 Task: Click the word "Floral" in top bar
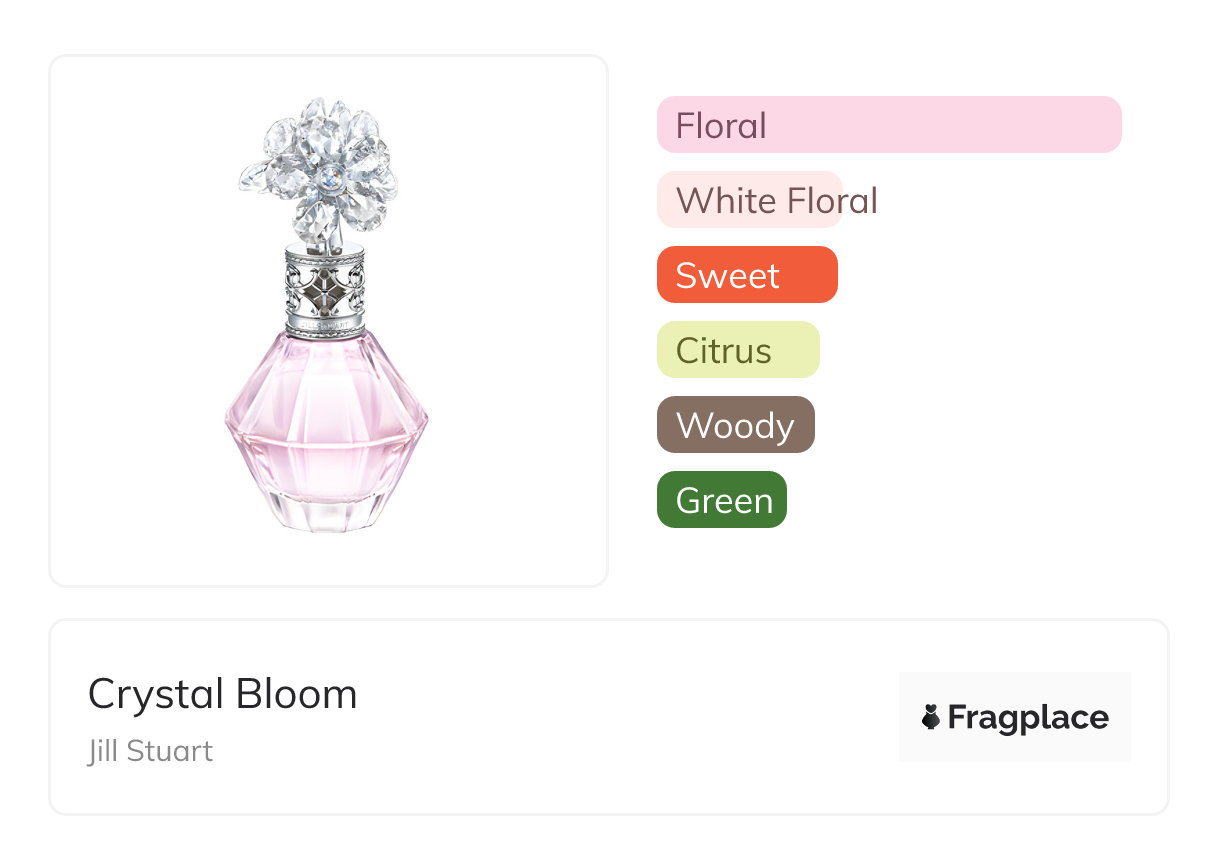click(721, 126)
